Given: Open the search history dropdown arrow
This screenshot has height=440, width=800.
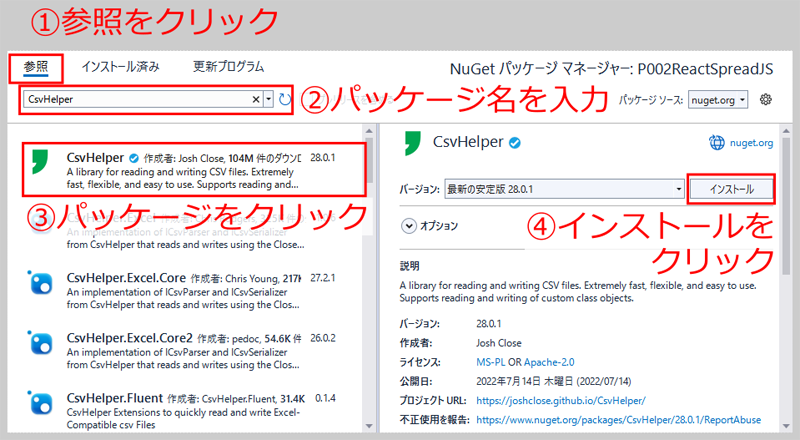Looking at the screenshot, I should click(269, 100).
